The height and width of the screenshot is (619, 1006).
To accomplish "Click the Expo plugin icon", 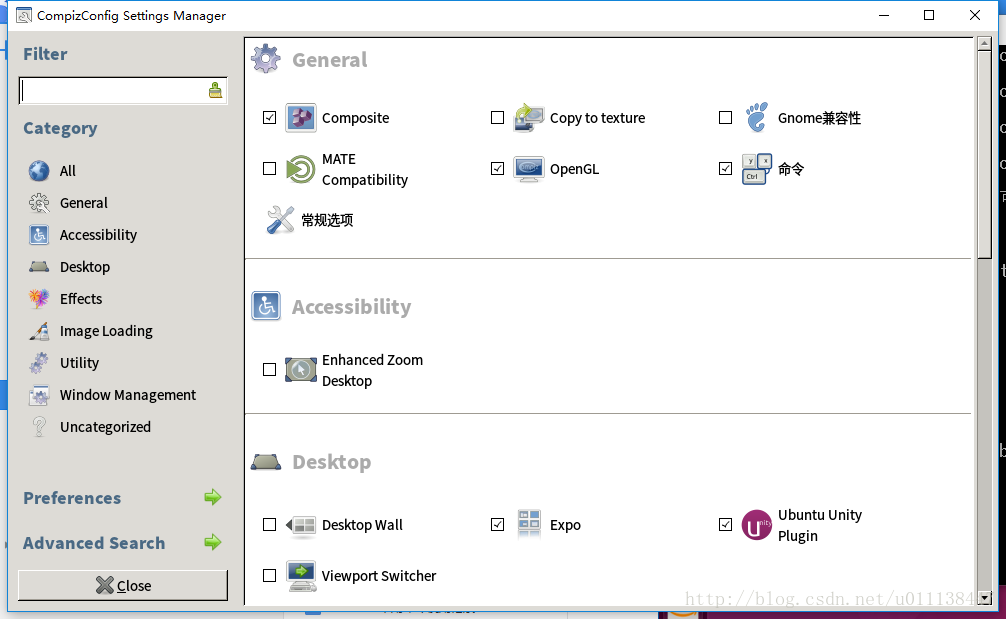I will click(x=529, y=525).
